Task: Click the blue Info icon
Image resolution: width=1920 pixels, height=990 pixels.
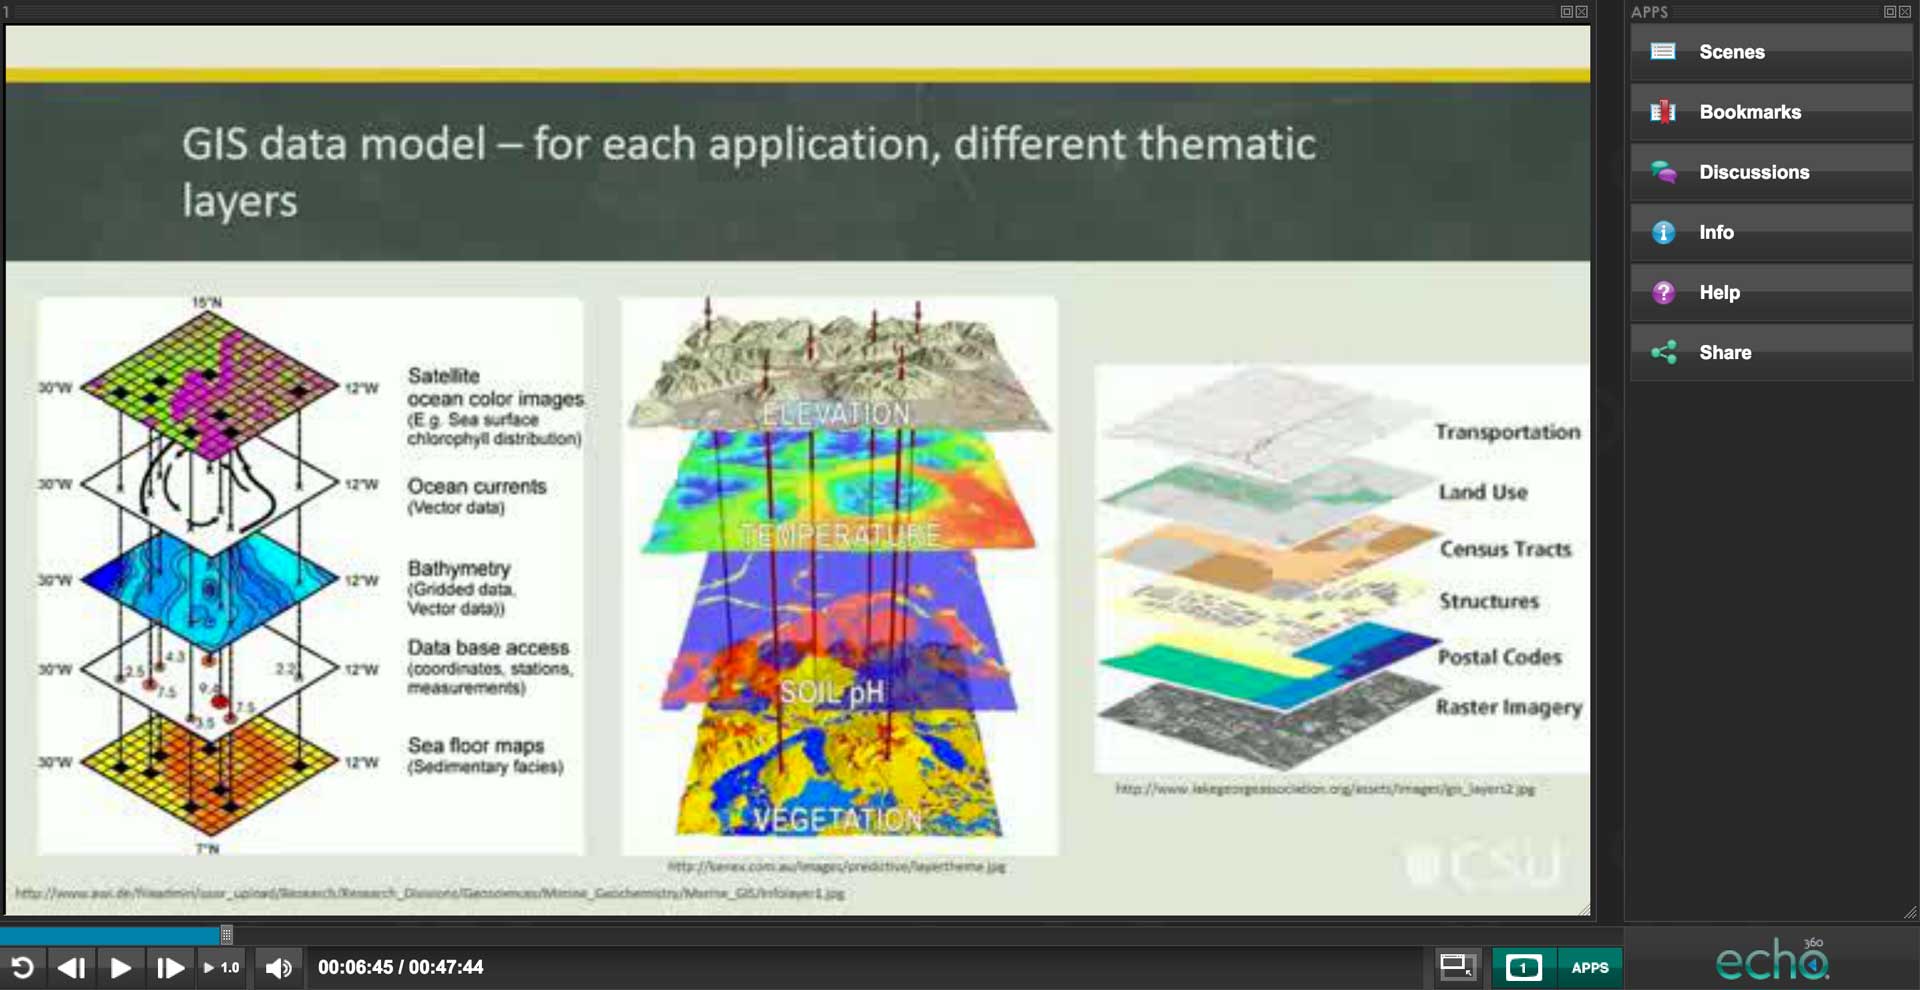Action: pos(1664,232)
